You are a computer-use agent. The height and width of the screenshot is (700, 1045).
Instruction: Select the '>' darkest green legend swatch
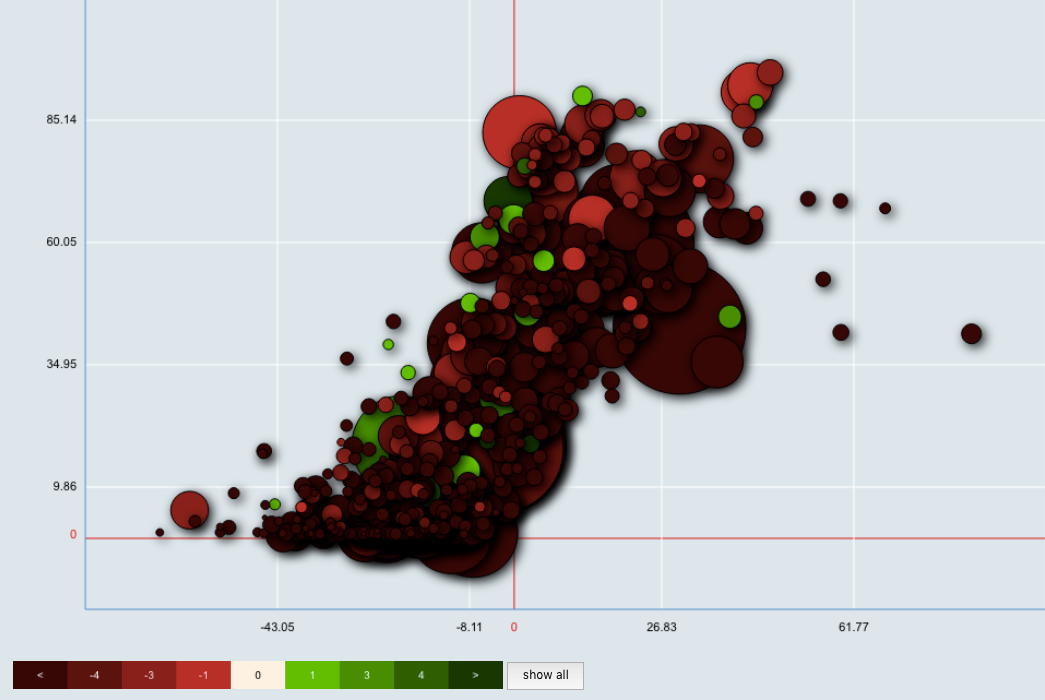(475, 675)
